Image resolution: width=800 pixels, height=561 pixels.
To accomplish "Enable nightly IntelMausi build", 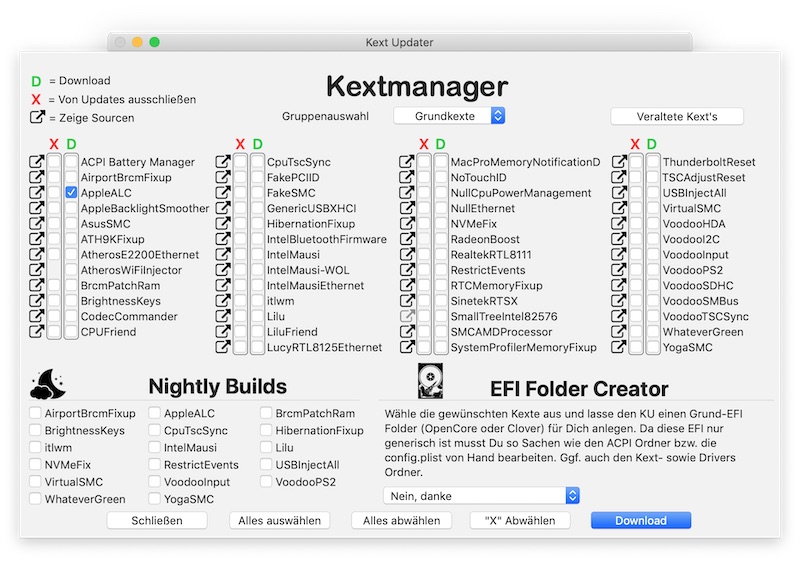I will tap(155, 447).
